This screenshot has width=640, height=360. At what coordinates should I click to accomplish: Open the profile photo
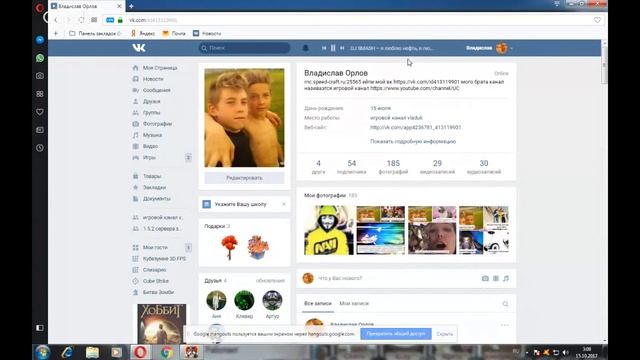coord(244,118)
